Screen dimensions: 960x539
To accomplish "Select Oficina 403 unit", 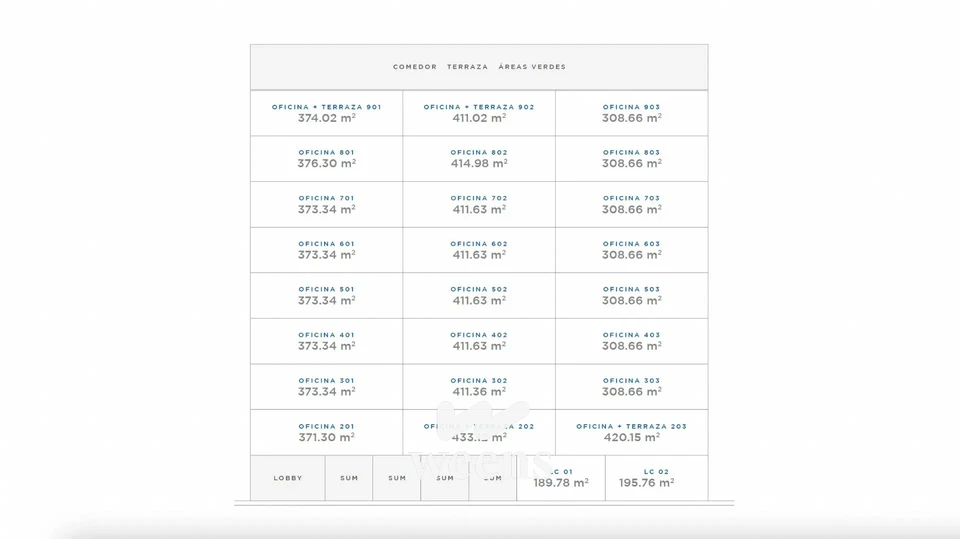I will (x=631, y=341).
